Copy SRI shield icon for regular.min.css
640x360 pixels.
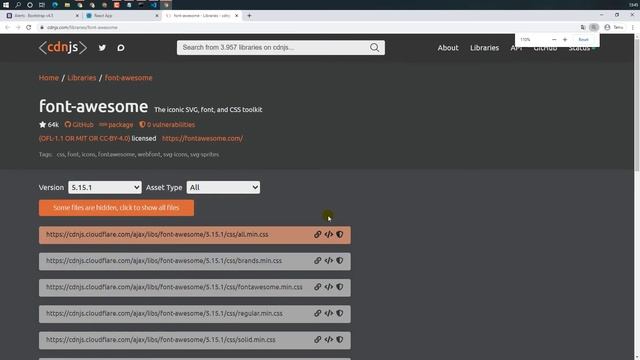(x=340, y=313)
